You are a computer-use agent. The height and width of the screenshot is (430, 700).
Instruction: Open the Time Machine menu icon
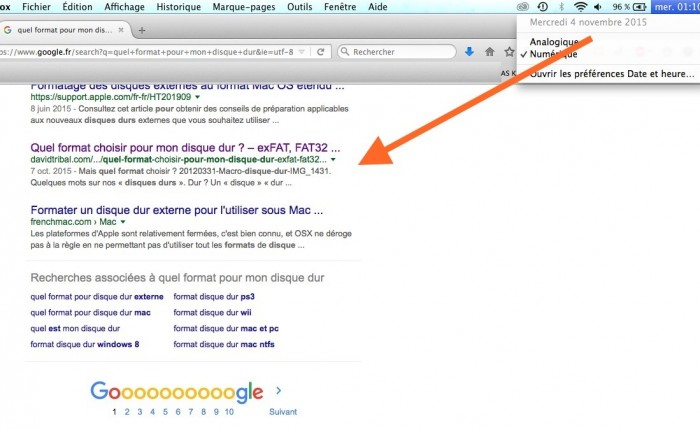click(x=542, y=7)
